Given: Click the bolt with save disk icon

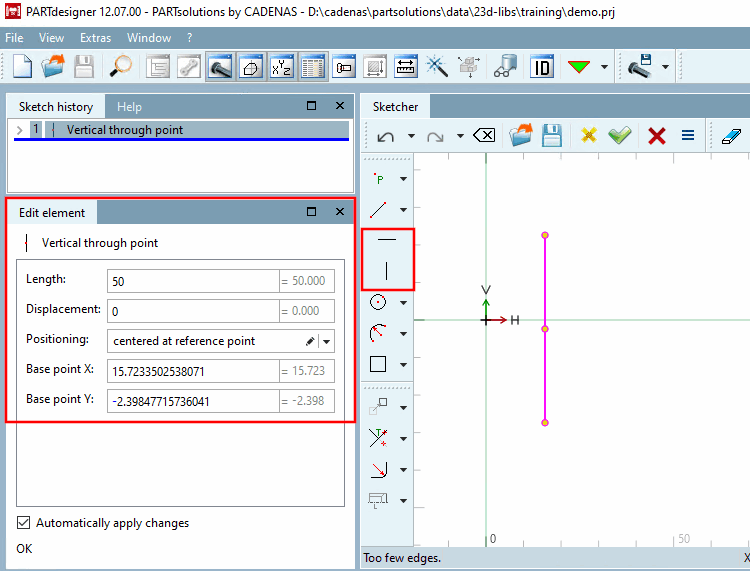Looking at the screenshot, I should coord(640,66).
